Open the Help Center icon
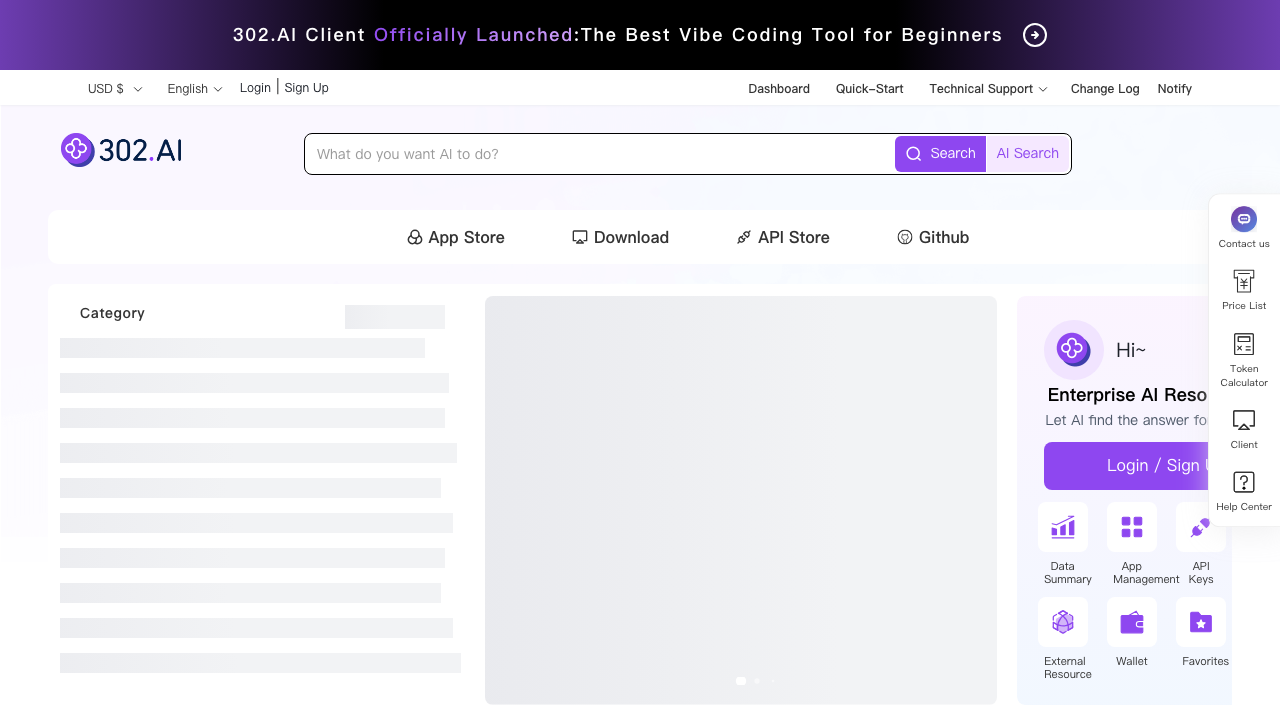 [1243, 483]
